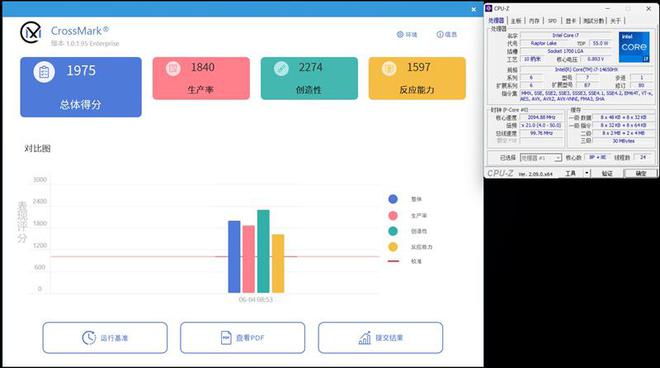Click the pink productivity bar in chart
Screen dimensions: 660x368
[x=248, y=259]
